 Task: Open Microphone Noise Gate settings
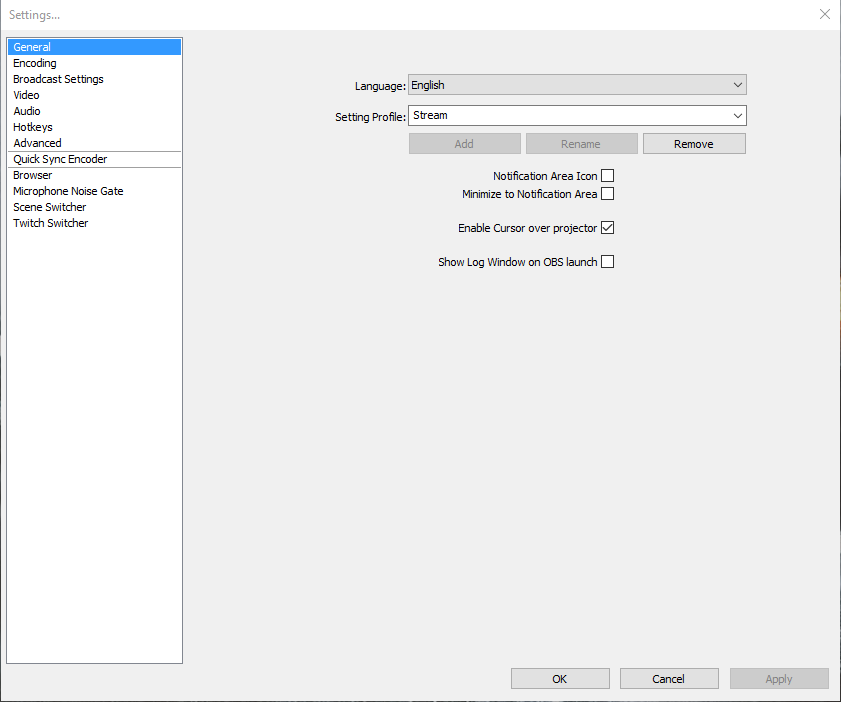[x=94, y=191]
